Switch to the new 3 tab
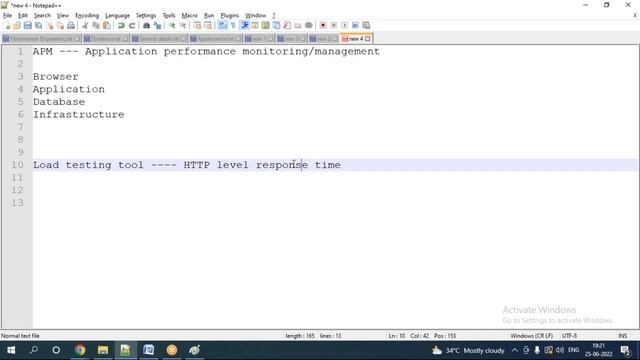Viewport: 640px width, 360px height. click(291, 39)
